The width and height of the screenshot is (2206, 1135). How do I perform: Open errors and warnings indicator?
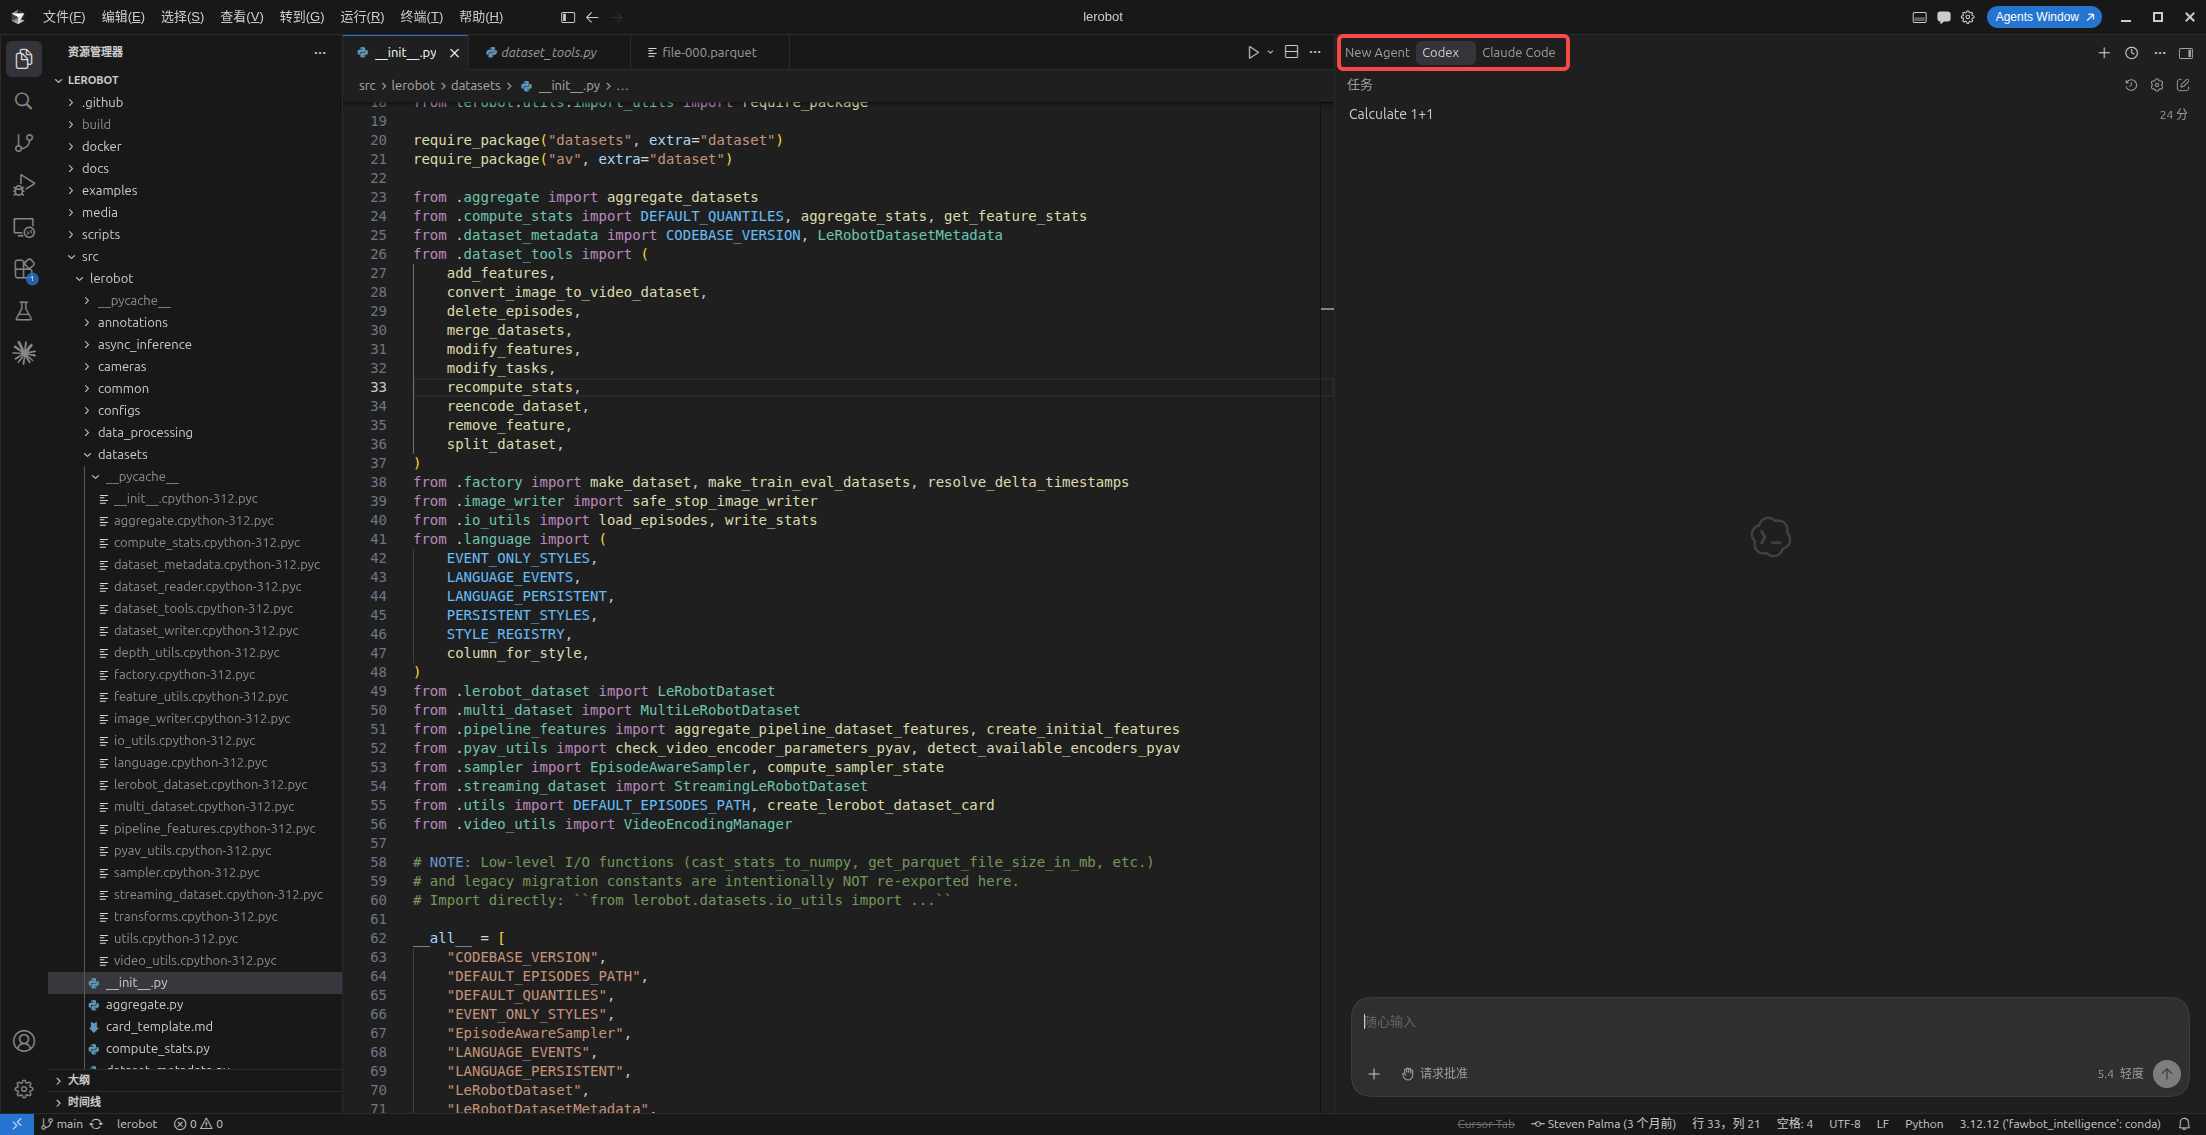point(198,1124)
